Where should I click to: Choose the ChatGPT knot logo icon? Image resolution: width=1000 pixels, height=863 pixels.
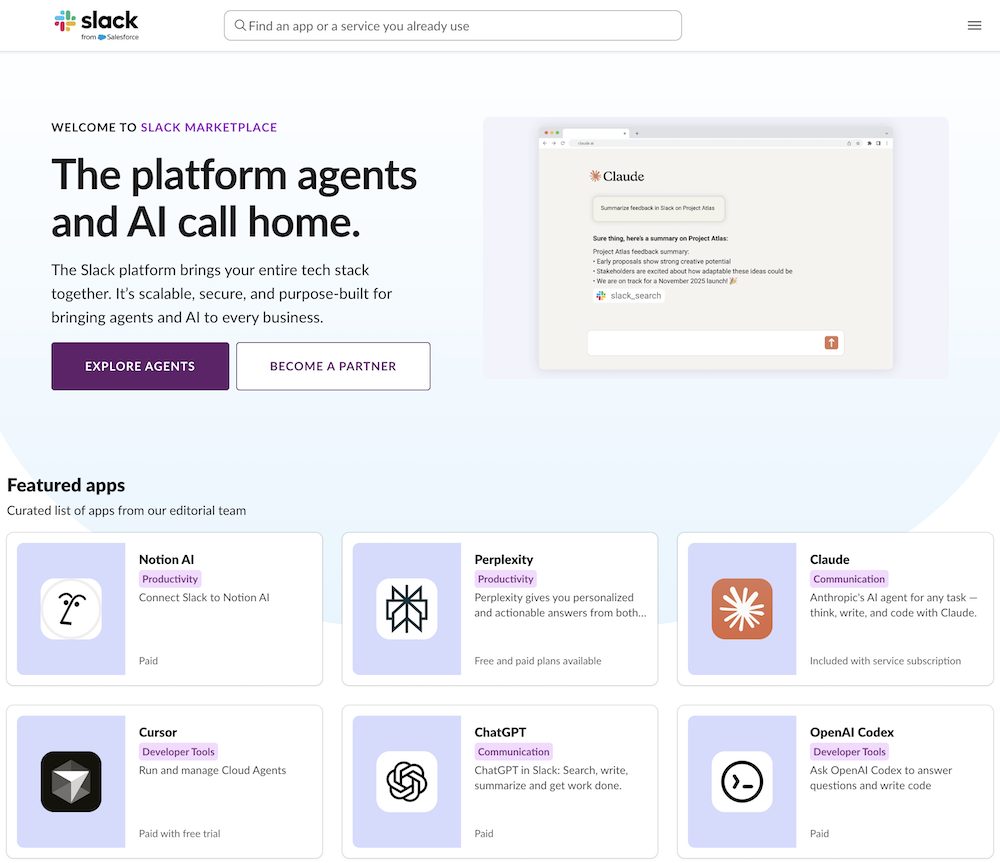pos(406,781)
